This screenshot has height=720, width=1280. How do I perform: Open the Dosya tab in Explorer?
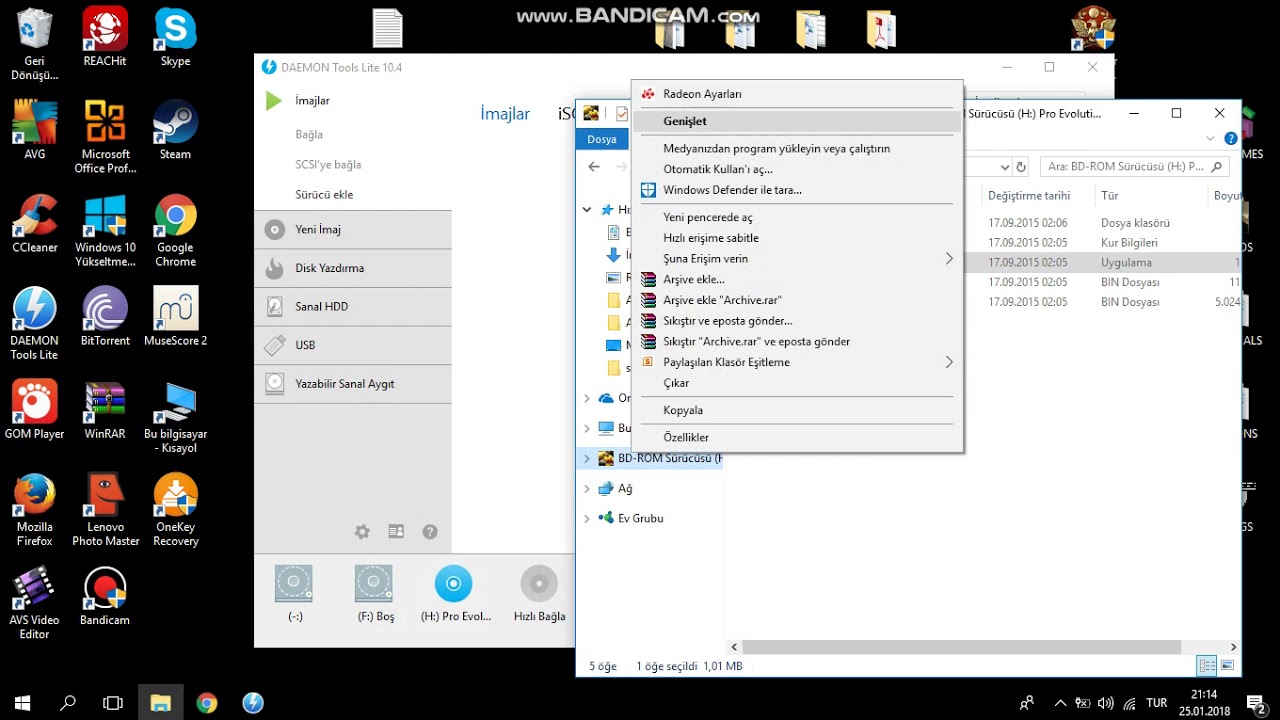point(602,139)
